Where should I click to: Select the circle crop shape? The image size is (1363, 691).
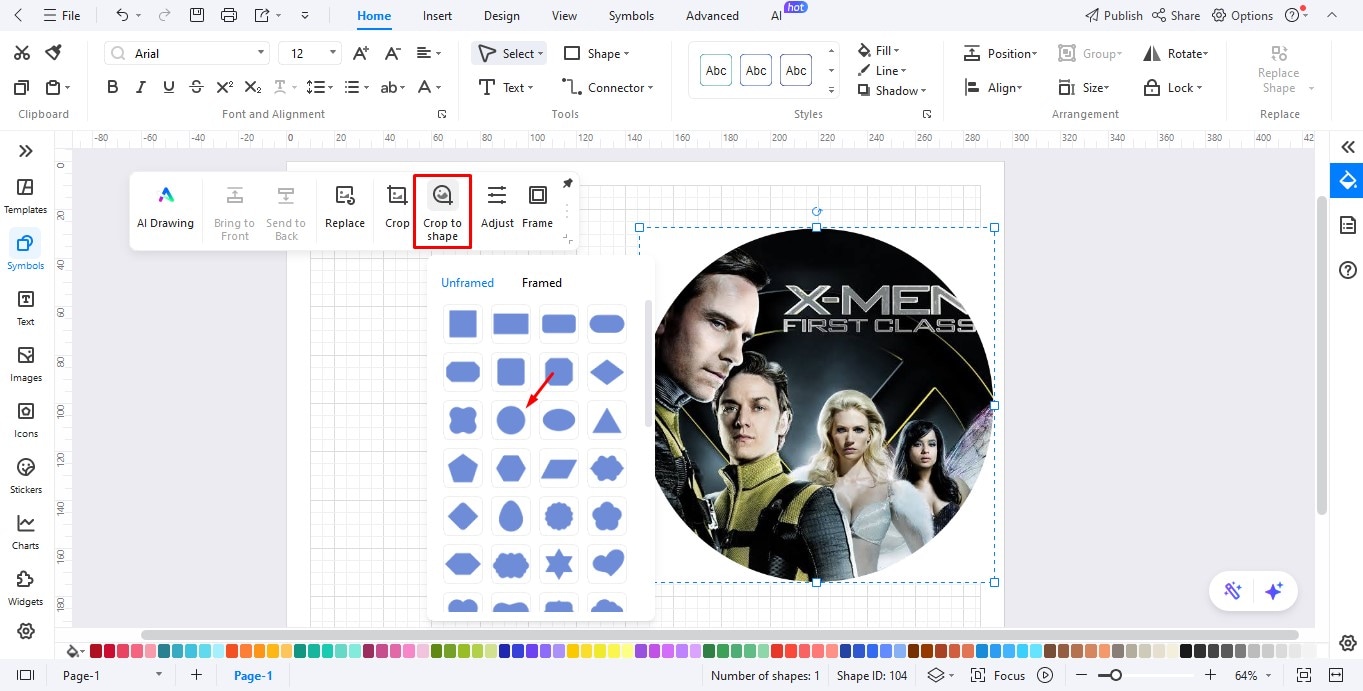511,420
